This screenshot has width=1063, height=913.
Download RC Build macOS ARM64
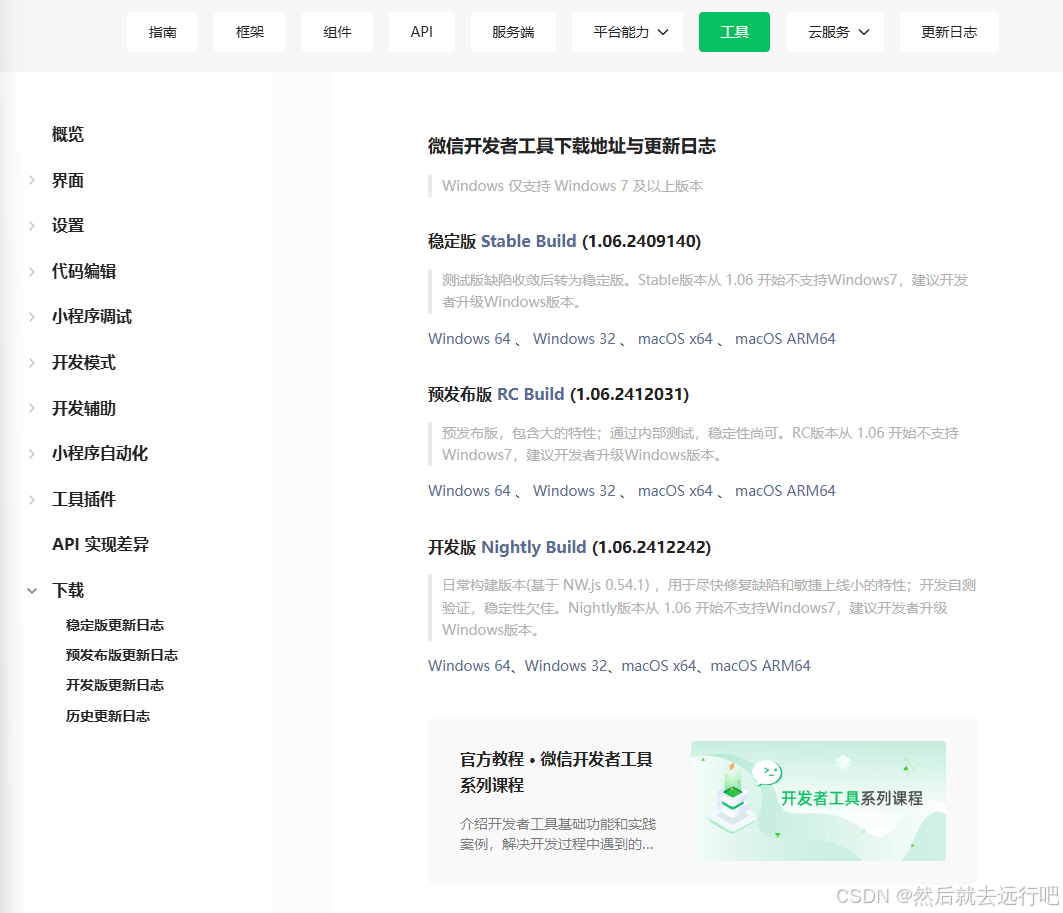click(785, 491)
